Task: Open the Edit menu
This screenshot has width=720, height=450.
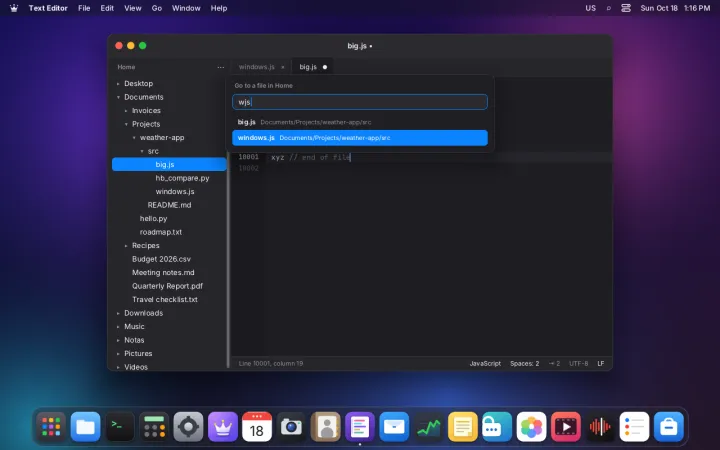Action: (x=107, y=8)
